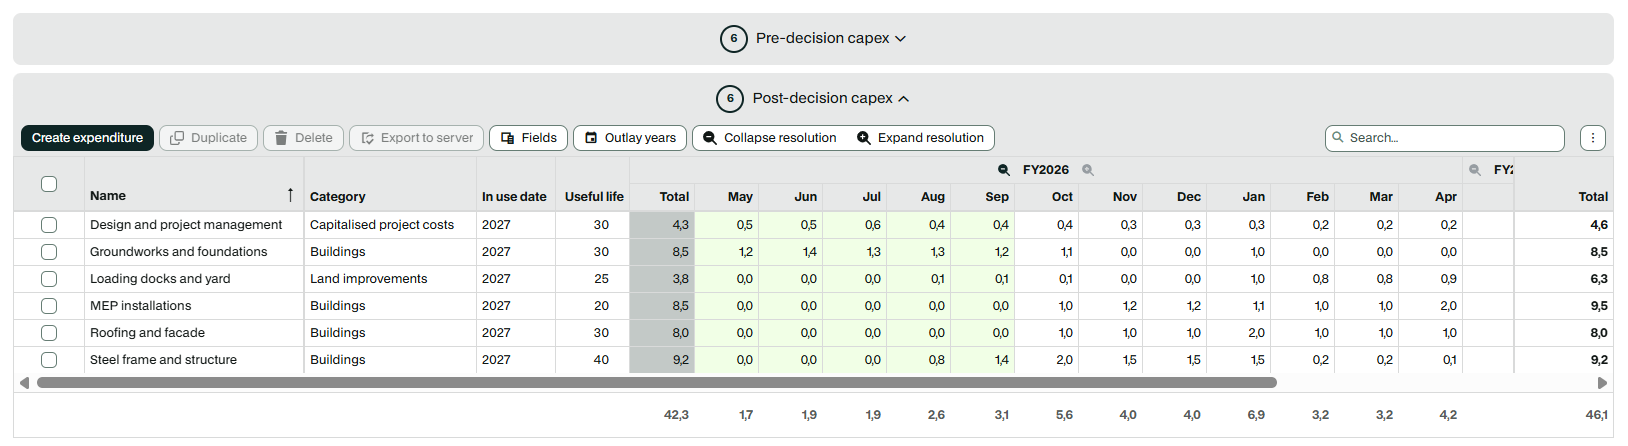Open the Fields selector
Screen dimensions: 1628x446
point(528,138)
